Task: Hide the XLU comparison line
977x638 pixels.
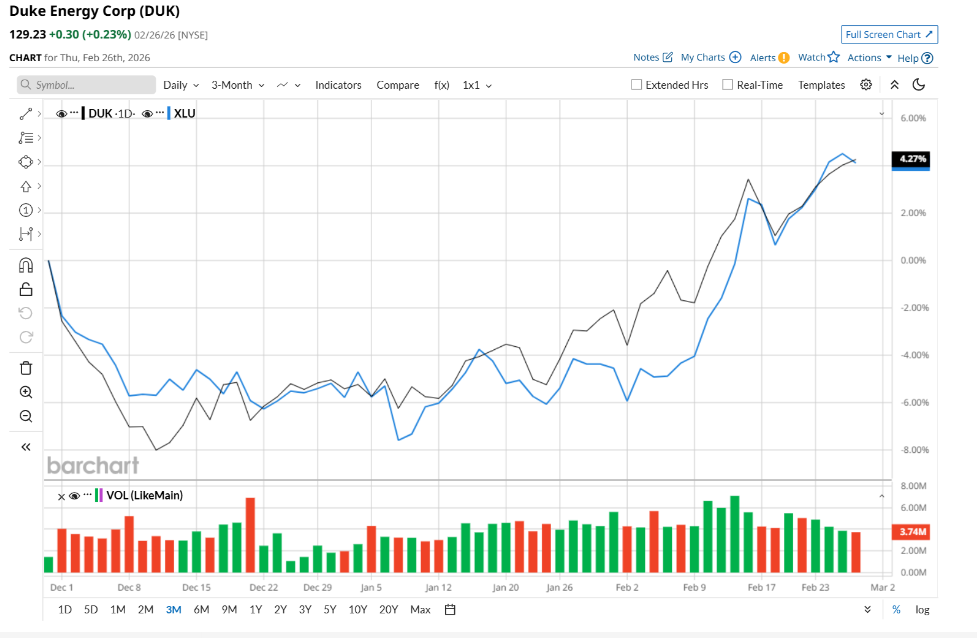Action: [147, 114]
